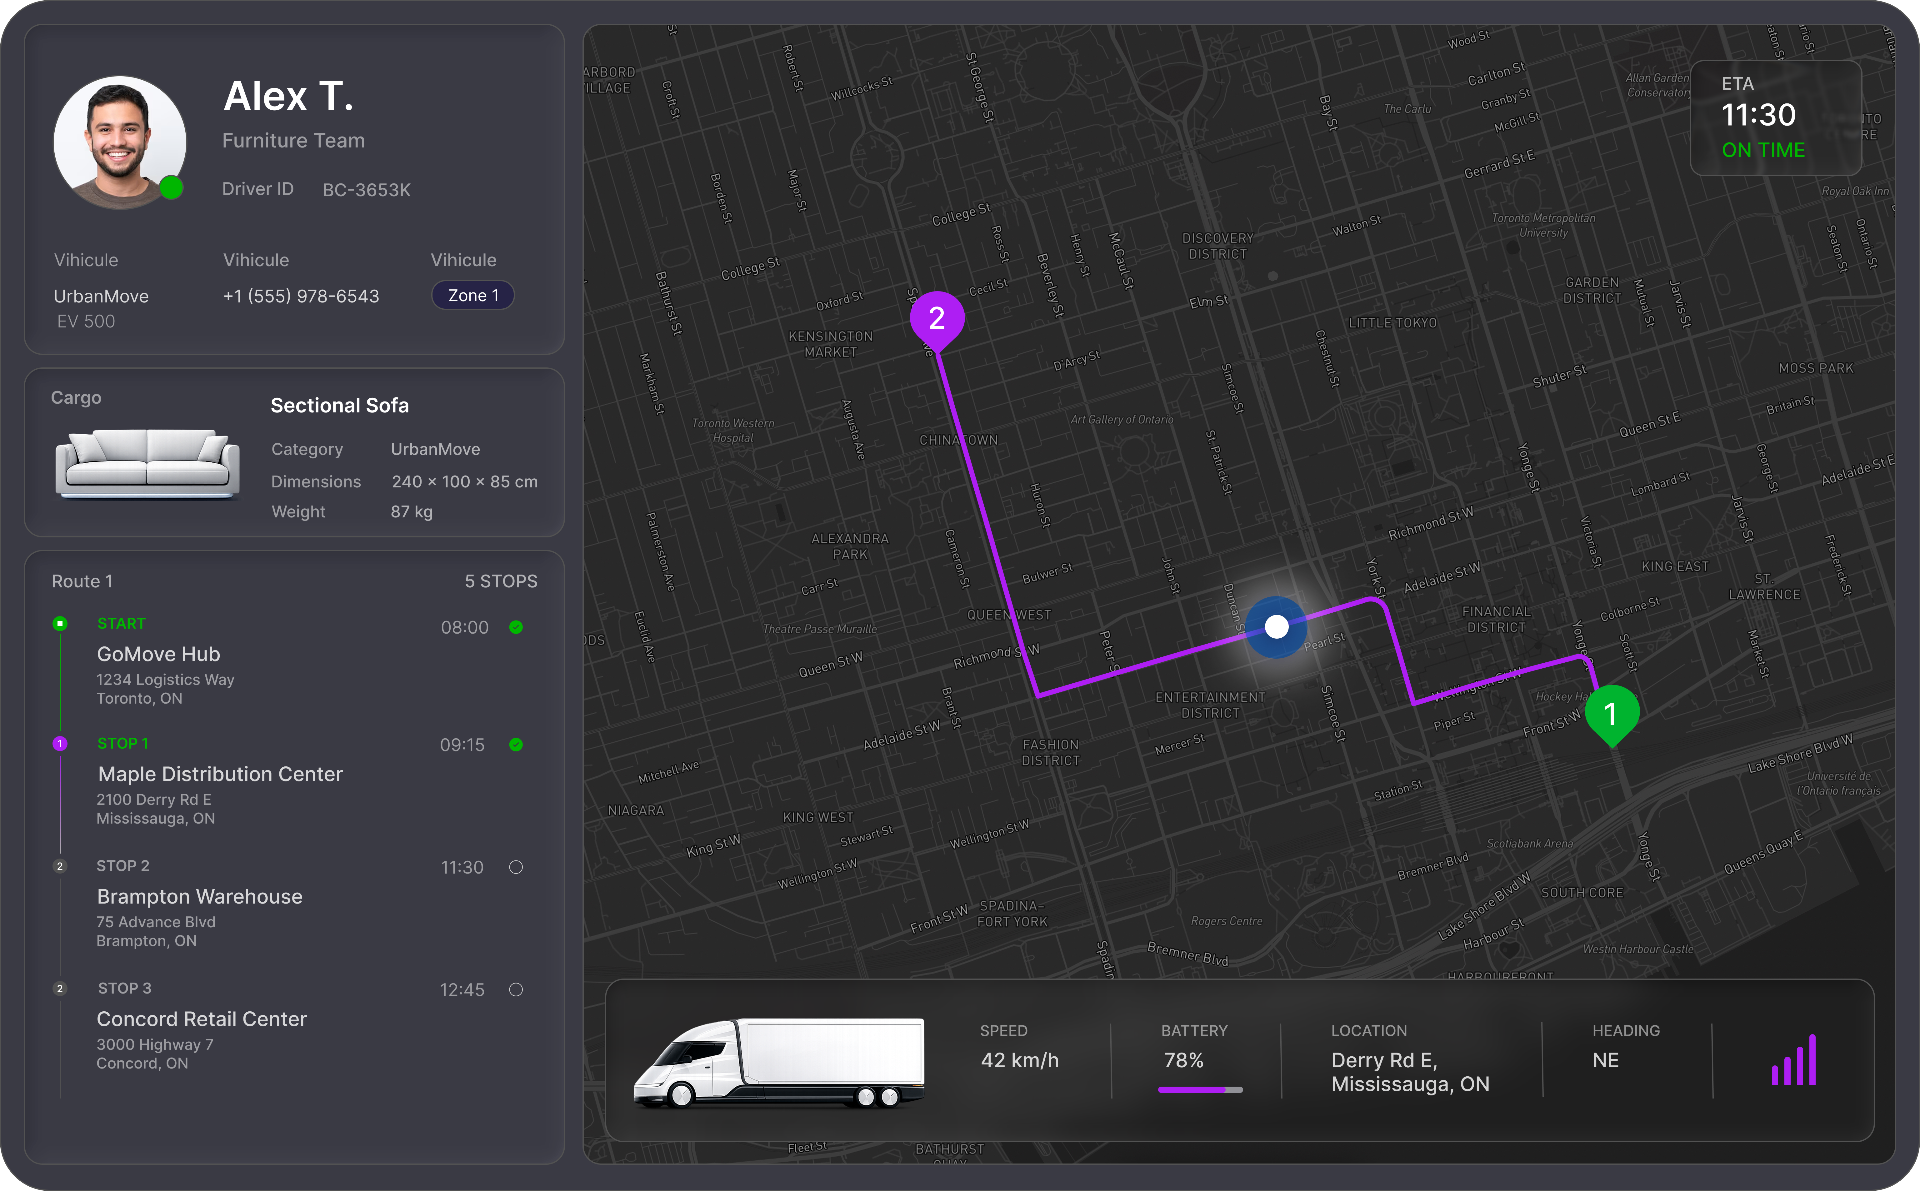1920x1191 pixels.
Task: Click the 12:45 Stop 3 time
Action: point(462,990)
